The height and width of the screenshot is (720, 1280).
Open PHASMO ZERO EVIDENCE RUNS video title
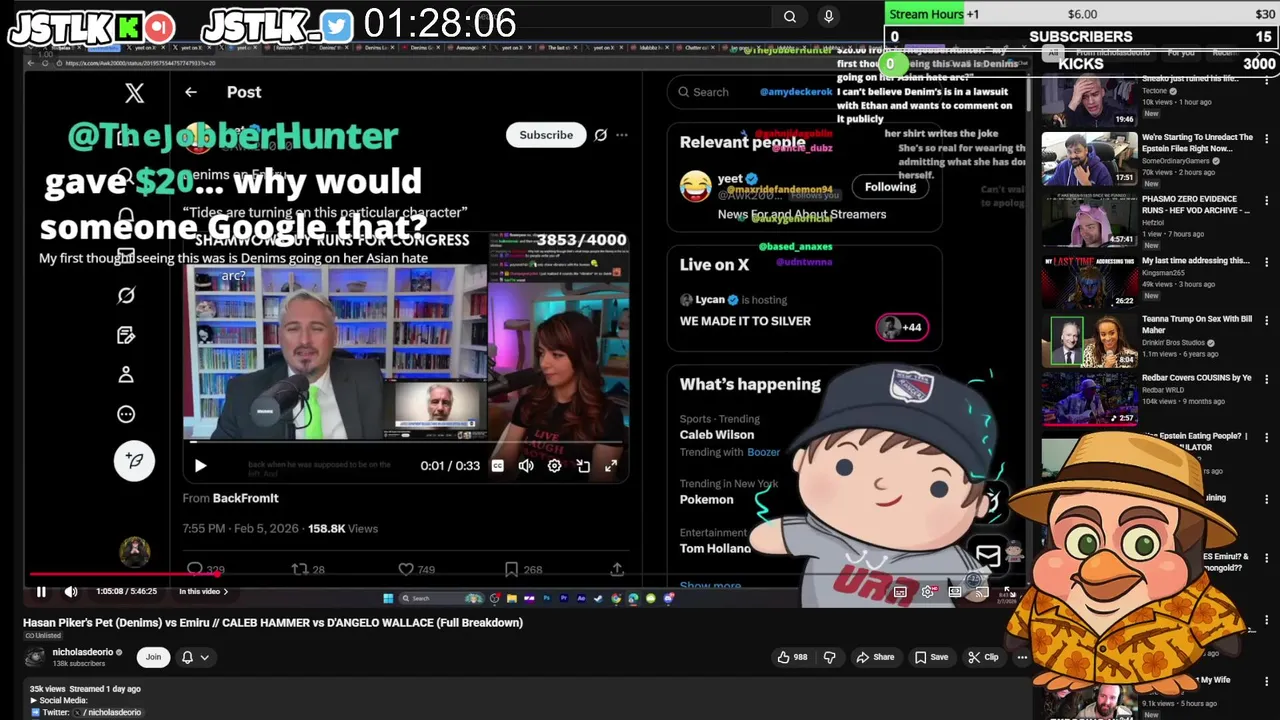point(1196,205)
